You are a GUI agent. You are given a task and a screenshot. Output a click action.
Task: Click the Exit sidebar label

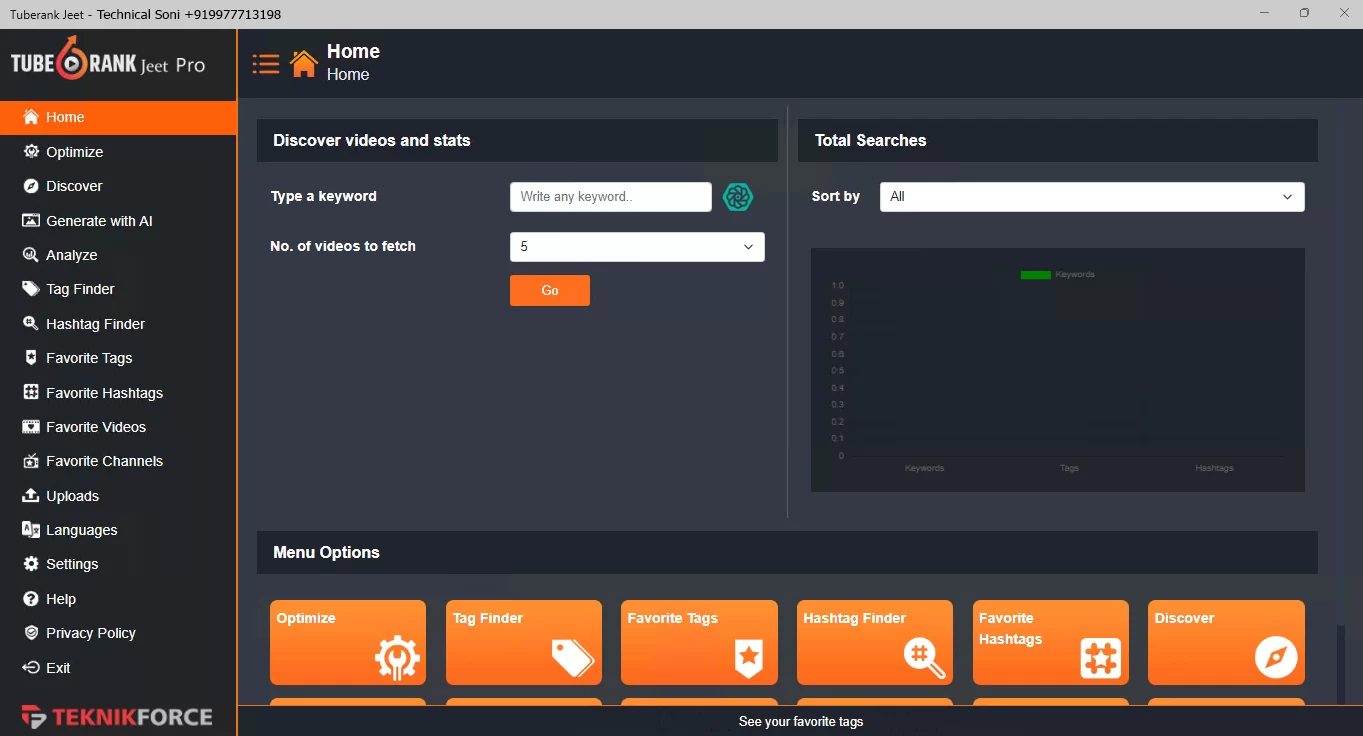[x=58, y=668]
